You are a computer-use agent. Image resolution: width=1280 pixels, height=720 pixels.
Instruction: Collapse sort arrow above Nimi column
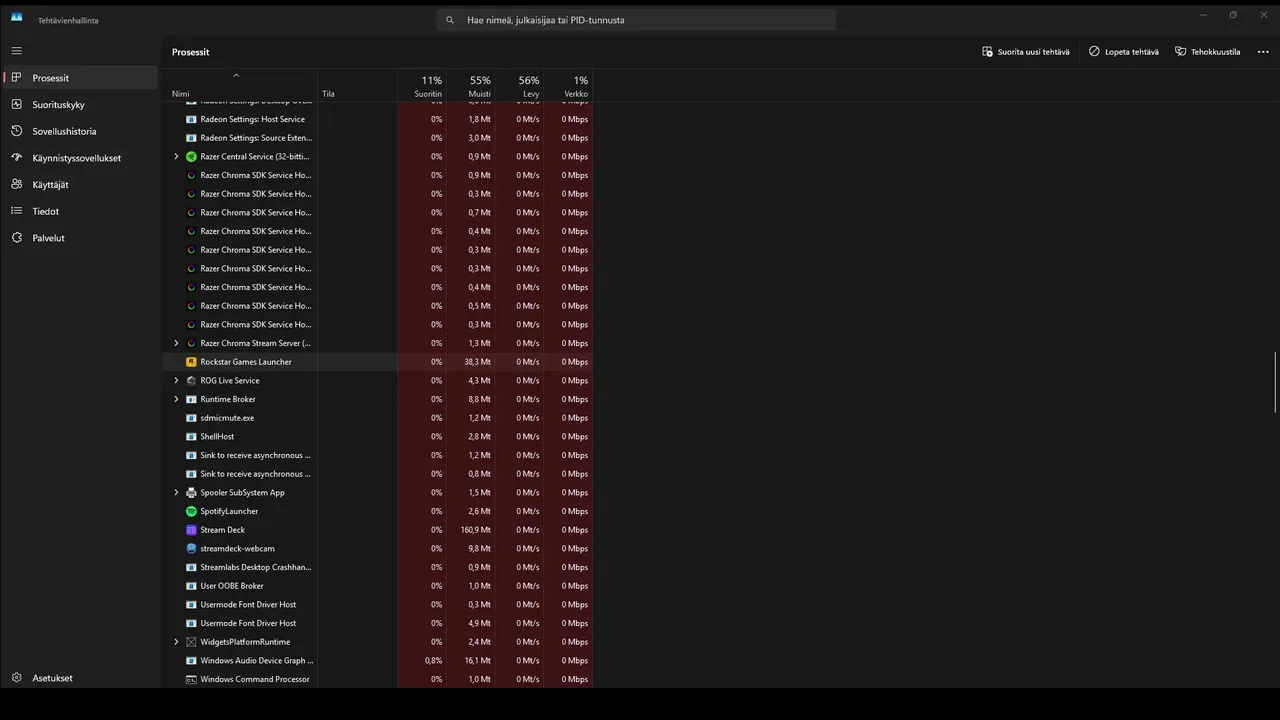(x=236, y=76)
